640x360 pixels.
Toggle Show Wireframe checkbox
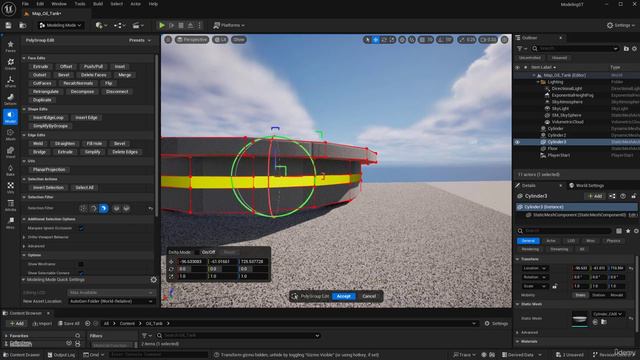point(81,264)
